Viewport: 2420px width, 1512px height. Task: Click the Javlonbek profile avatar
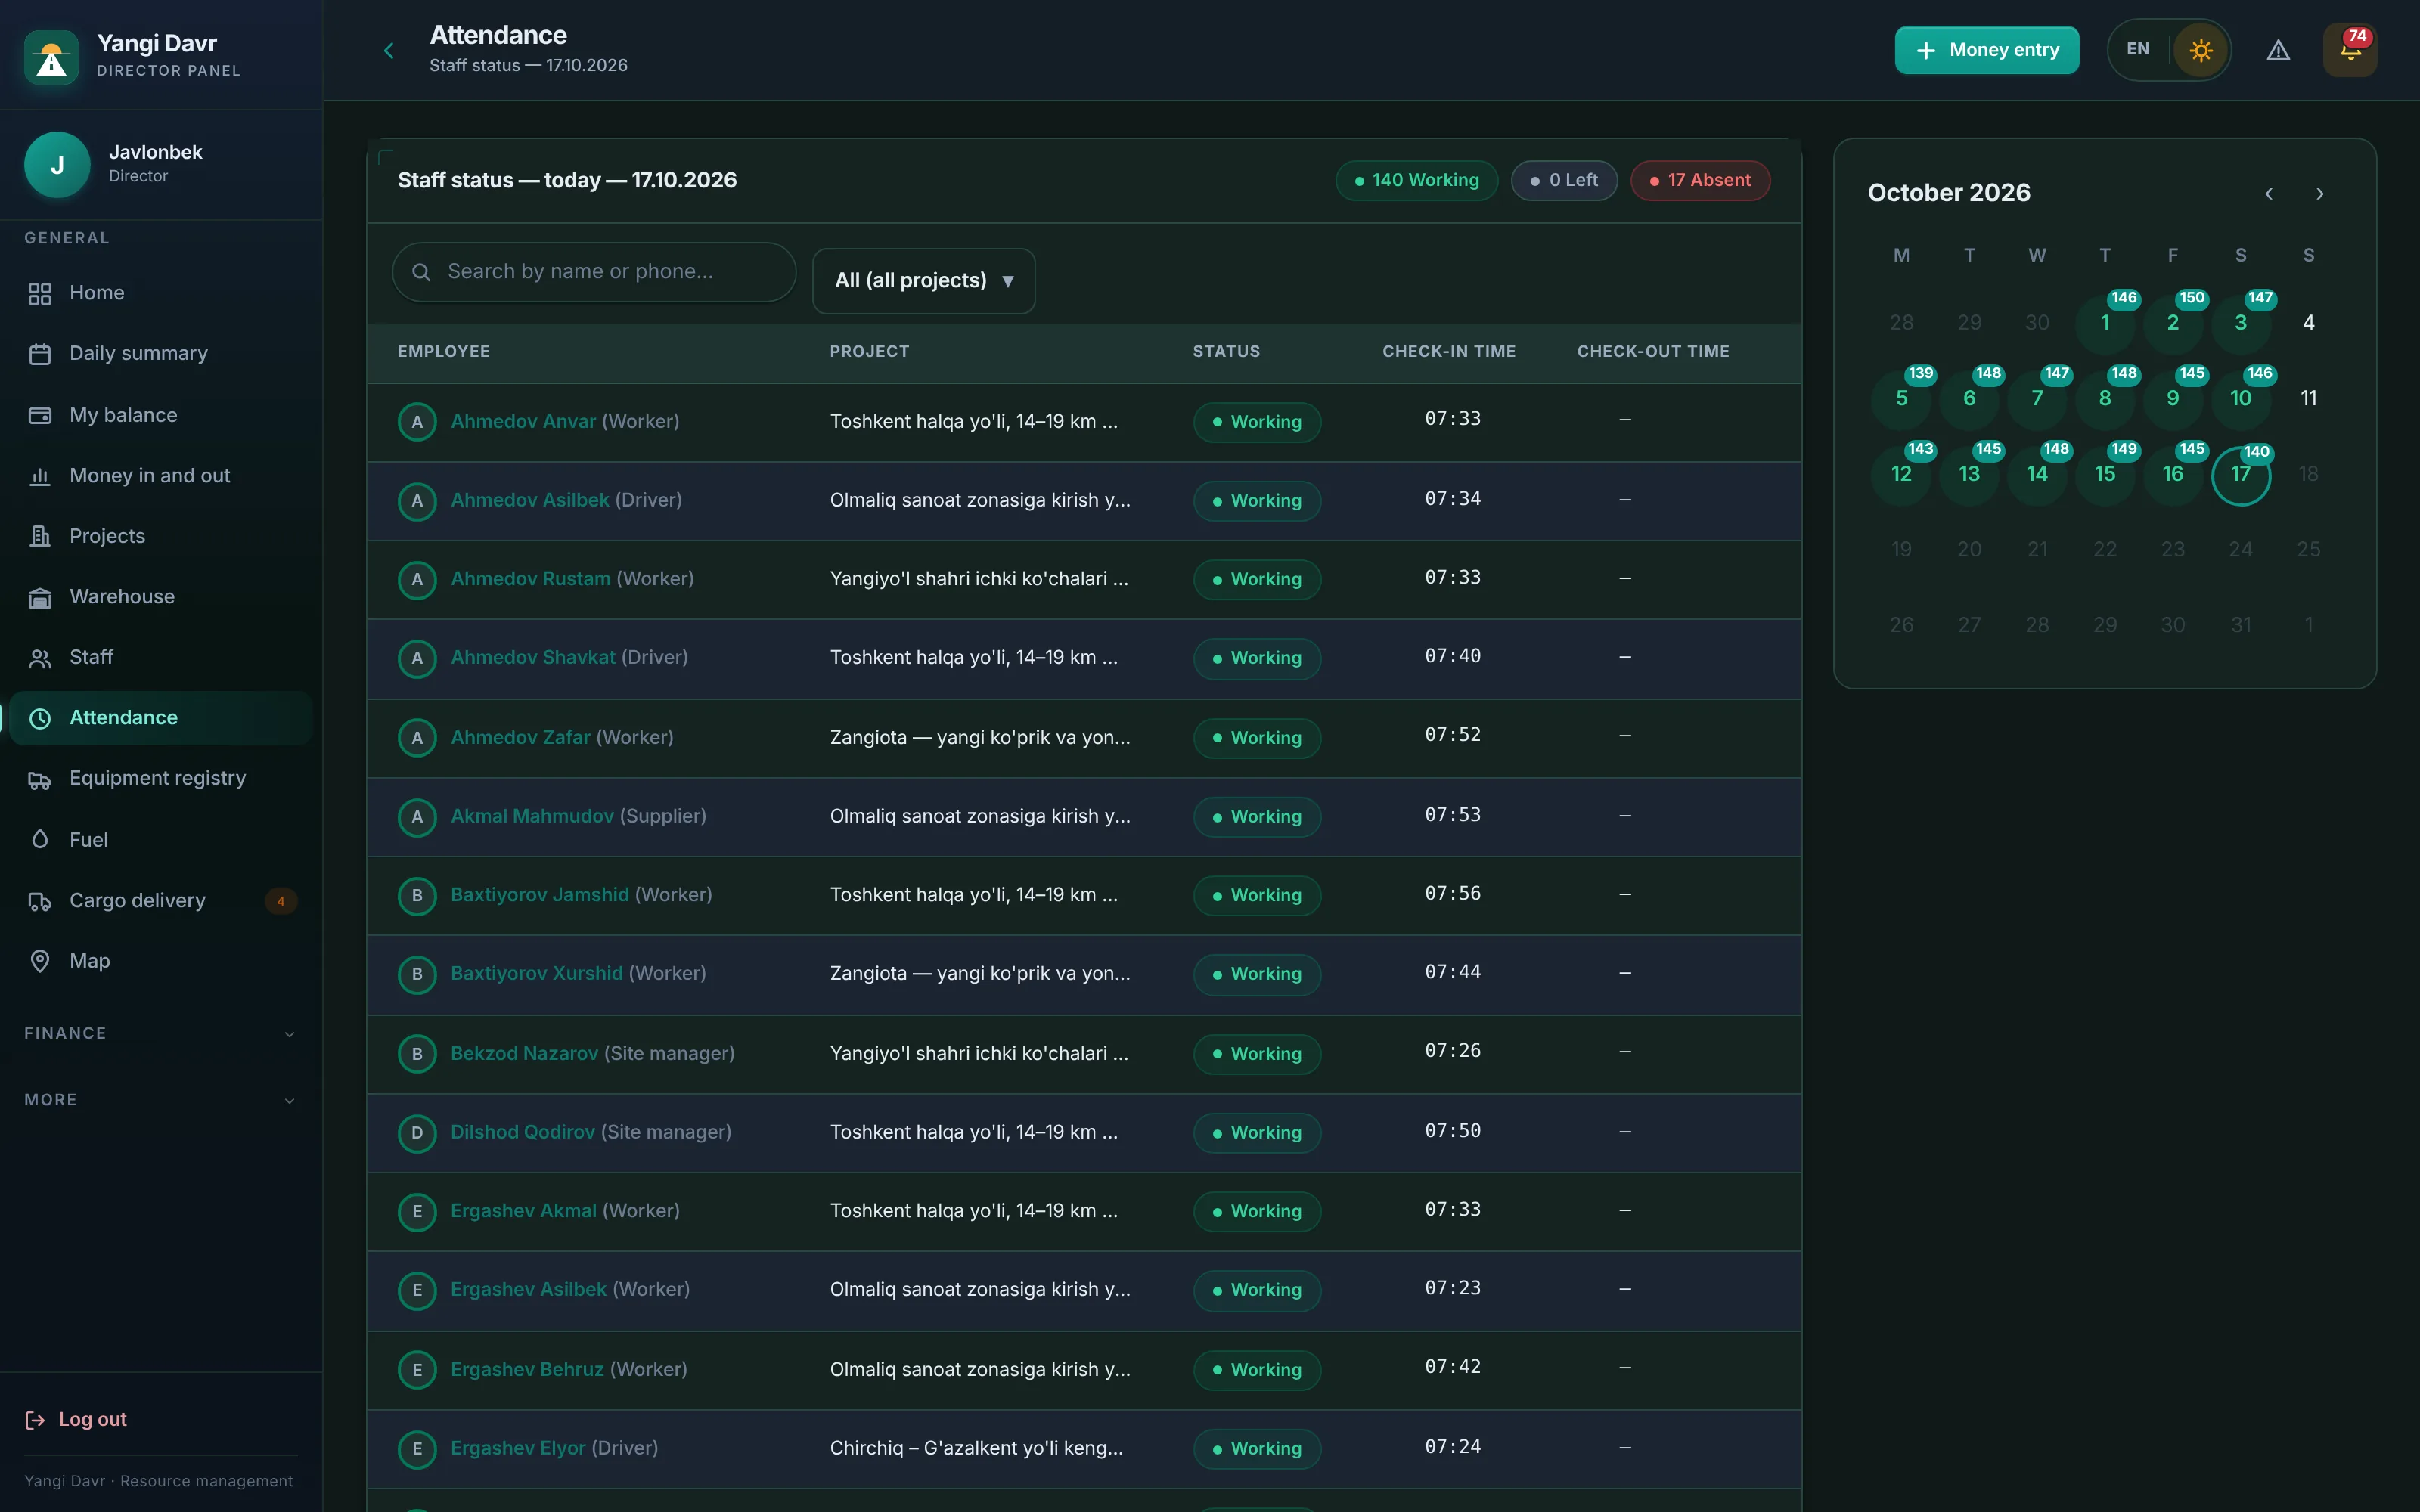coord(57,165)
